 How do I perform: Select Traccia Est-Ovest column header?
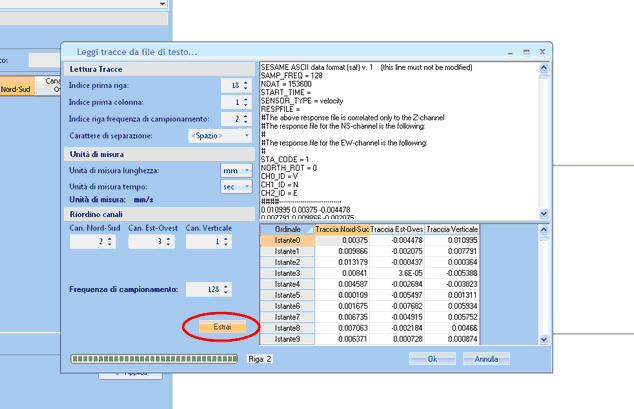pos(397,229)
